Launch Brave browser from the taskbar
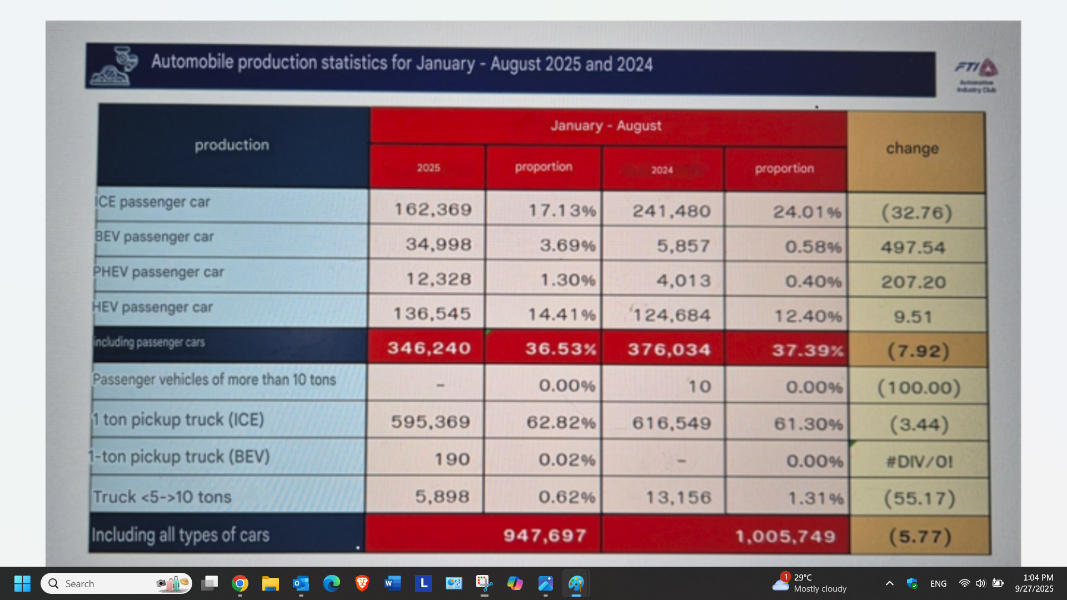 pos(362,583)
